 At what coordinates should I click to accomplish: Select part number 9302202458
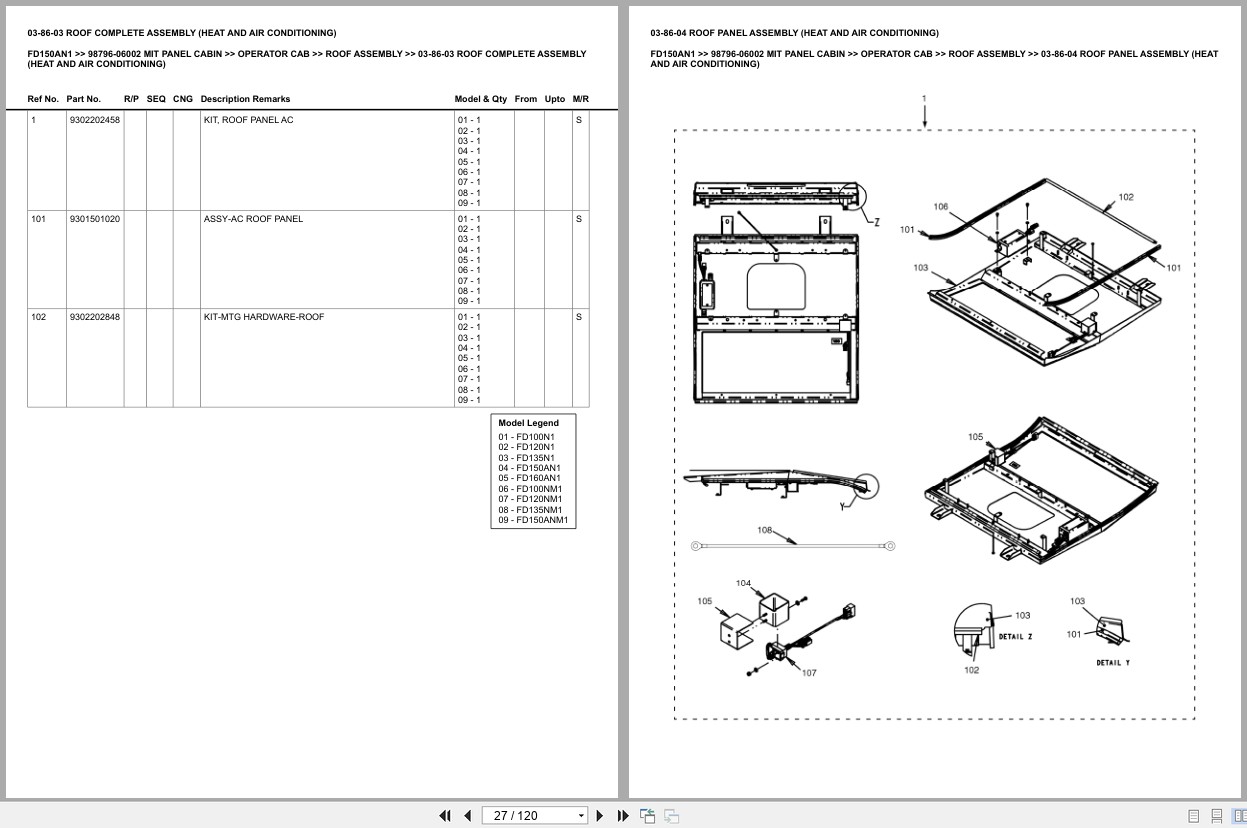[95, 120]
